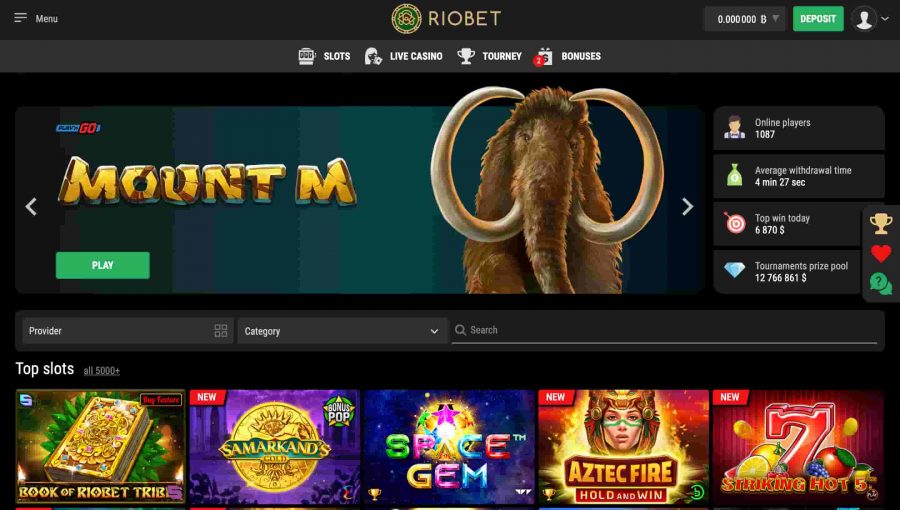The width and height of the screenshot is (900, 510).
Task: Open Aztec Fire Hold and Win slot
Action: (x=624, y=447)
